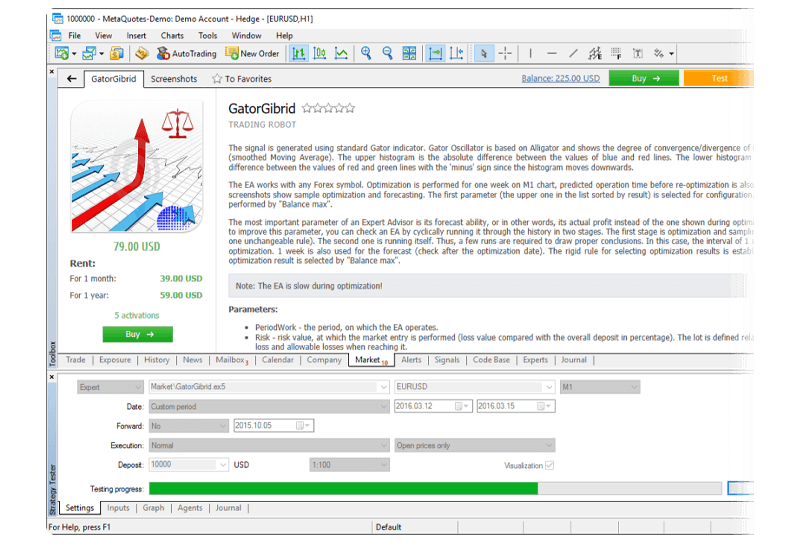Switch to the Inputs tab in Strategy Tester
800x550 pixels.
[118, 508]
